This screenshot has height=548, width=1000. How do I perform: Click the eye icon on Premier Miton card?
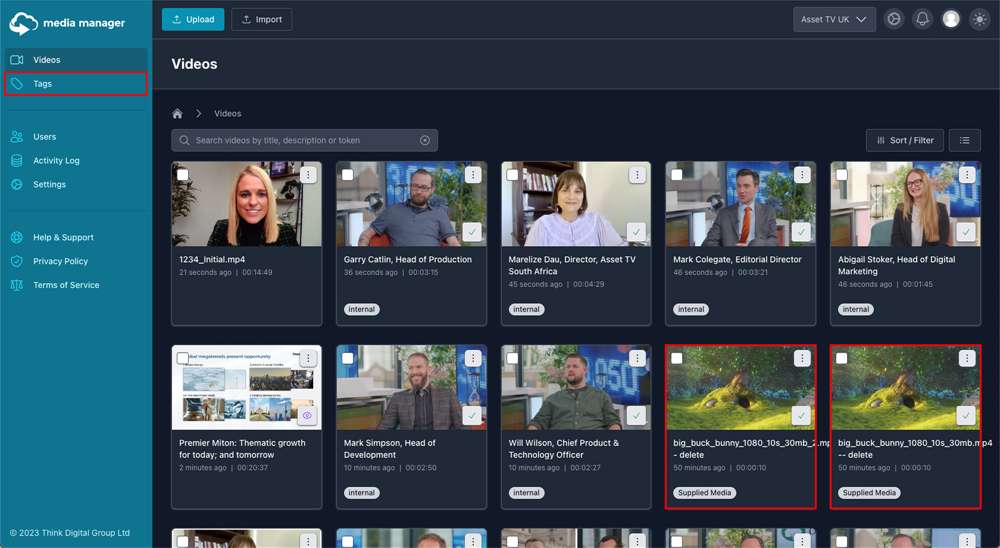coord(307,415)
